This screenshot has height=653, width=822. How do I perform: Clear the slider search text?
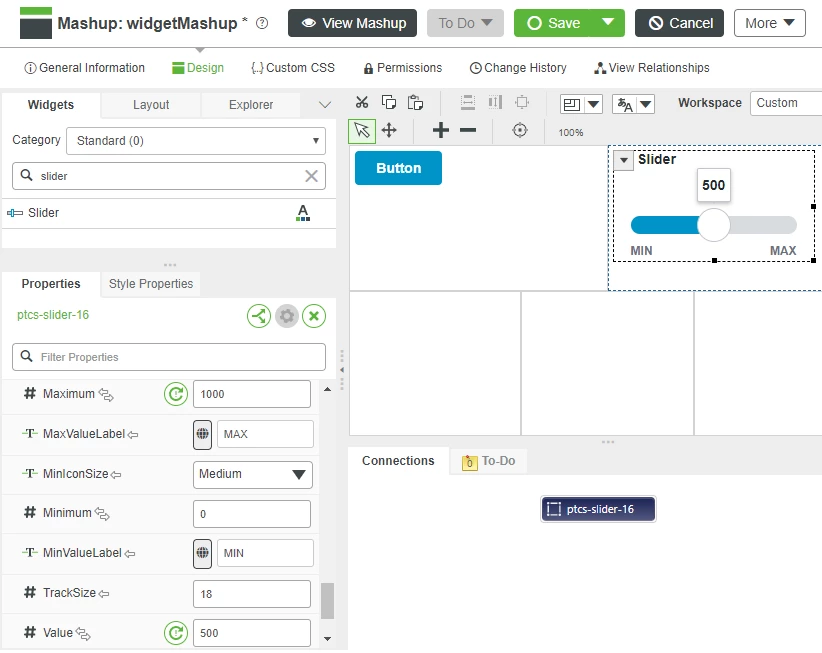pos(311,176)
